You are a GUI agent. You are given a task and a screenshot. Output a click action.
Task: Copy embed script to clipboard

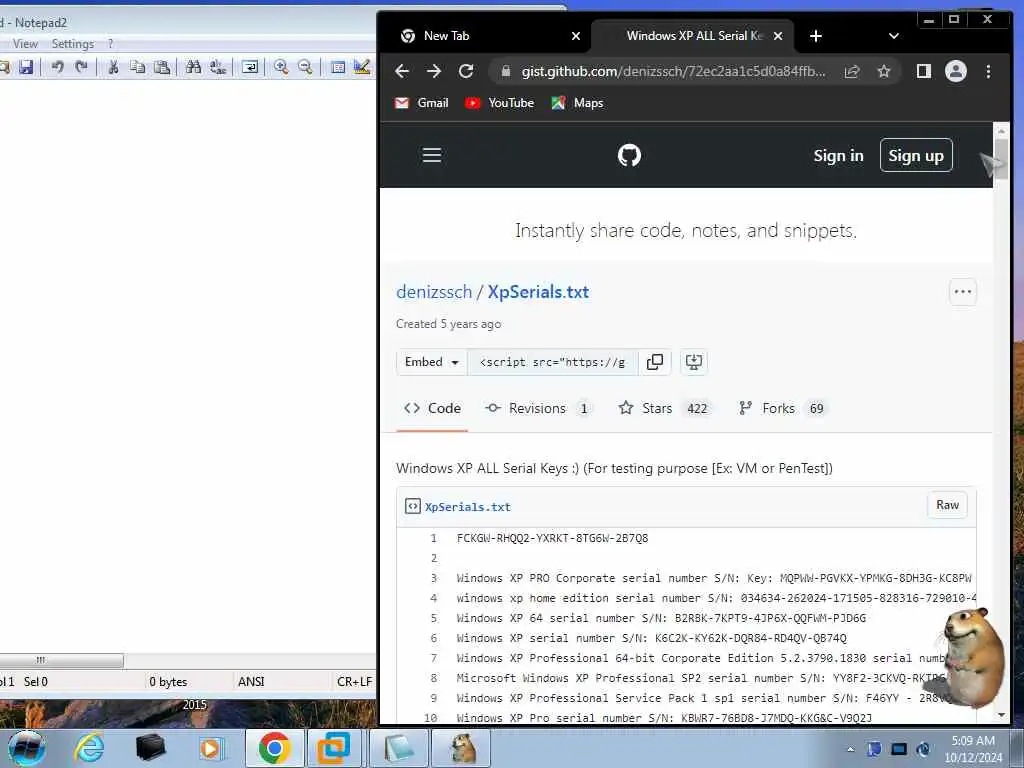[x=654, y=362]
